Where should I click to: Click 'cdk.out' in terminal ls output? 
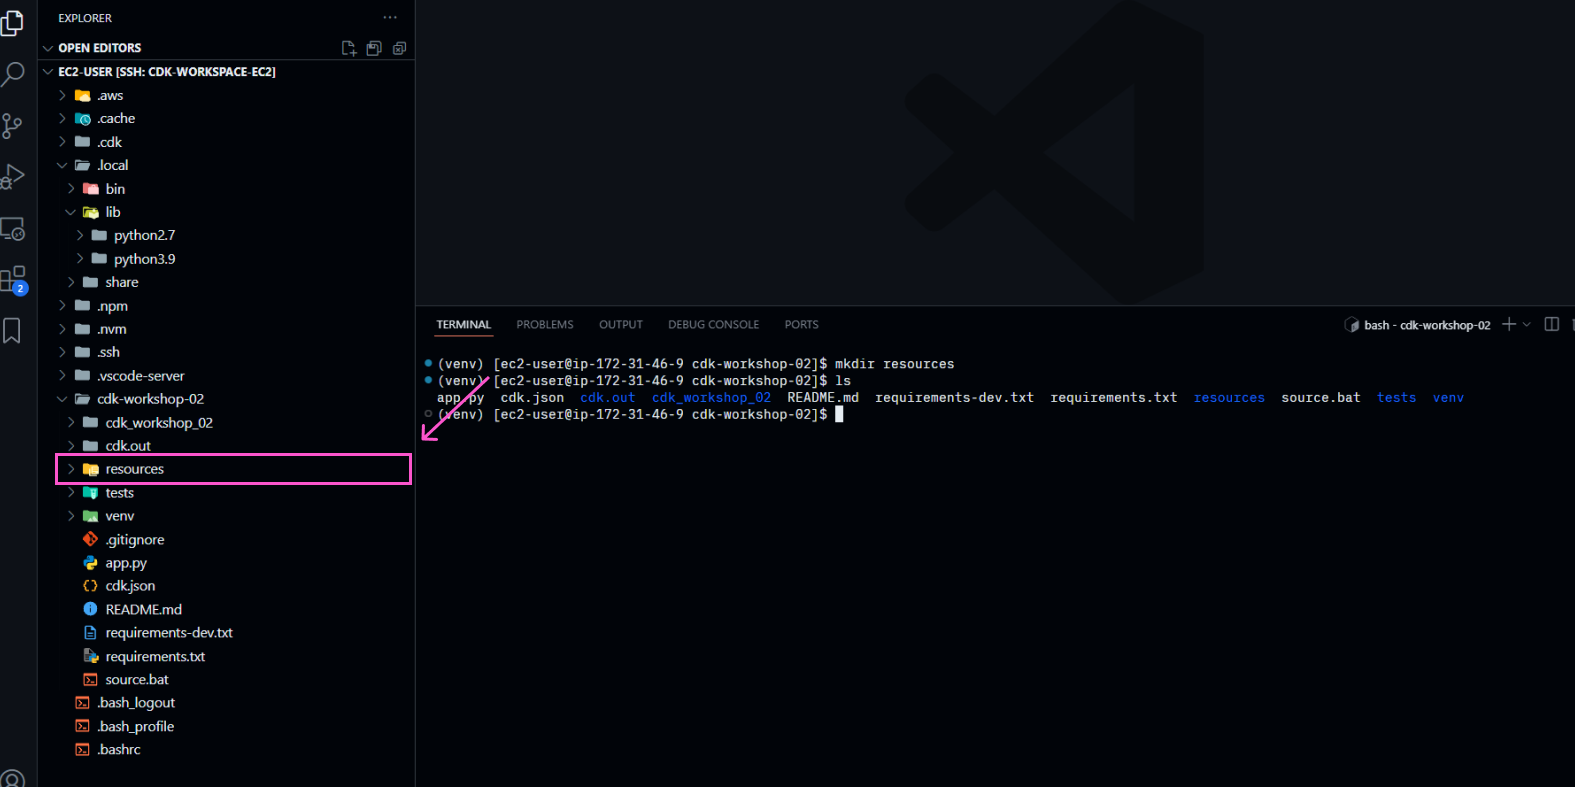608,397
